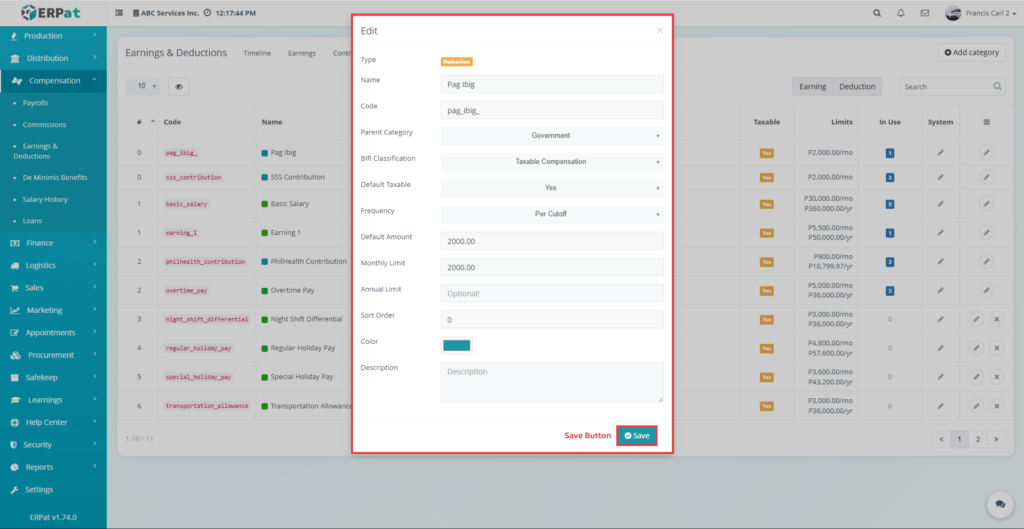Toggle the Earning filter button
The image size is (1024, 529).
(x=812, y=87)
